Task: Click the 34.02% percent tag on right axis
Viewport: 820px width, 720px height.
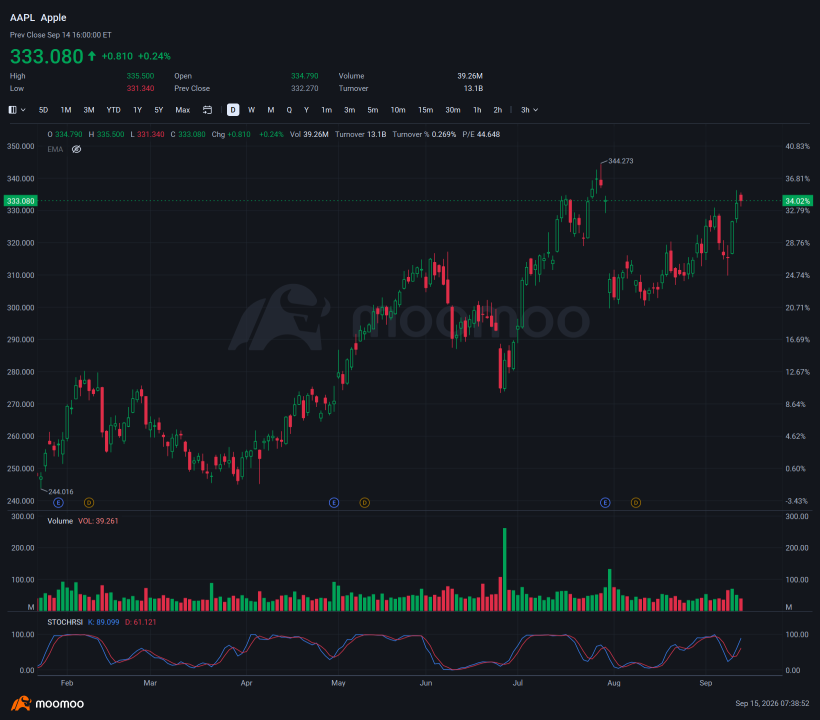Action: click(x=797, y=201)
